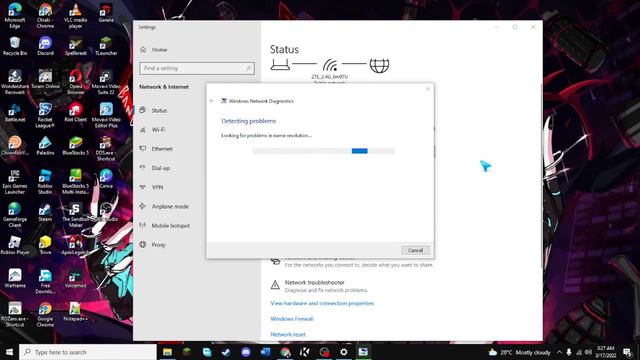Click the Find a setting search field
This screenshot has width=640, height=360.
tap(197, 68)
